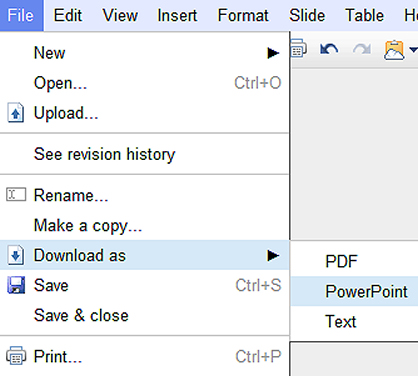
Task: Open the Table menu
Action: [364, 15]
